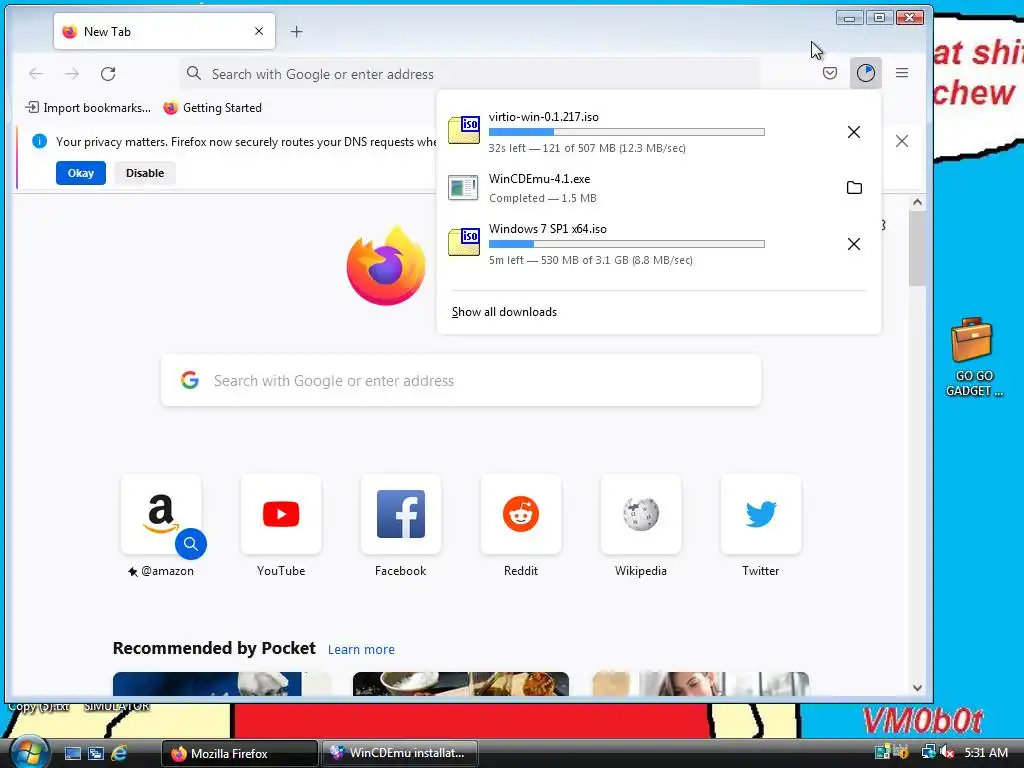Launch Internet Explorer from quick launch
The height and width of the screenshot is (768, 1024).
119,753
